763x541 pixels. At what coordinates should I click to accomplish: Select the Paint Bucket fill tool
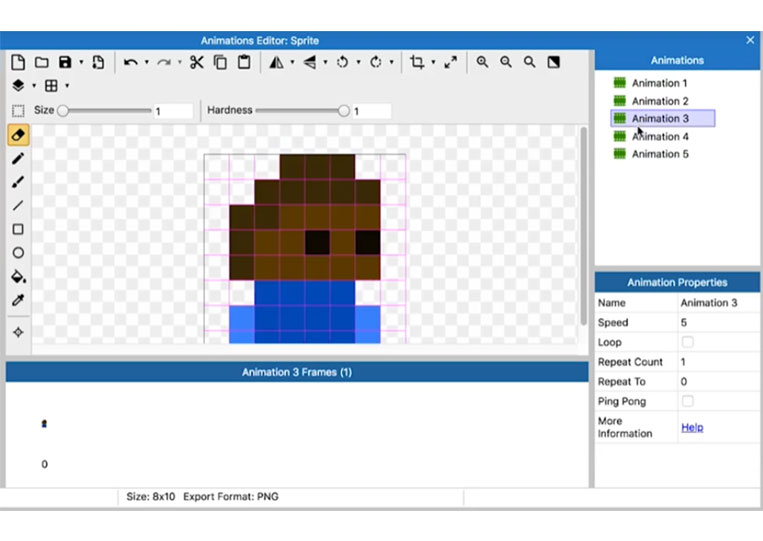(x=18, y=276)
